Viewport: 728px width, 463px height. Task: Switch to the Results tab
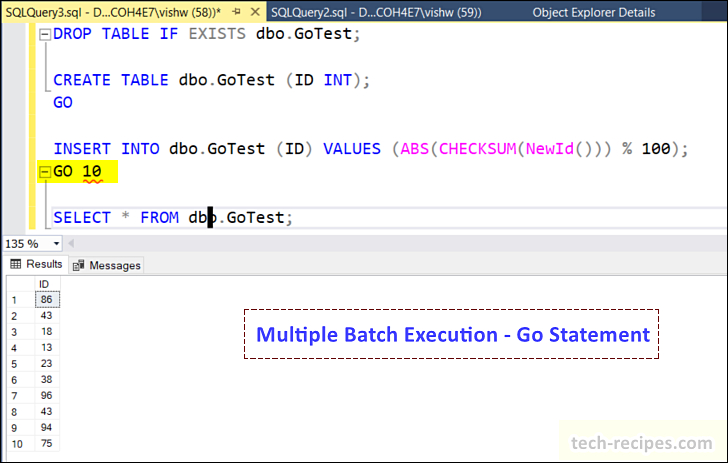[x=36, y=264]
